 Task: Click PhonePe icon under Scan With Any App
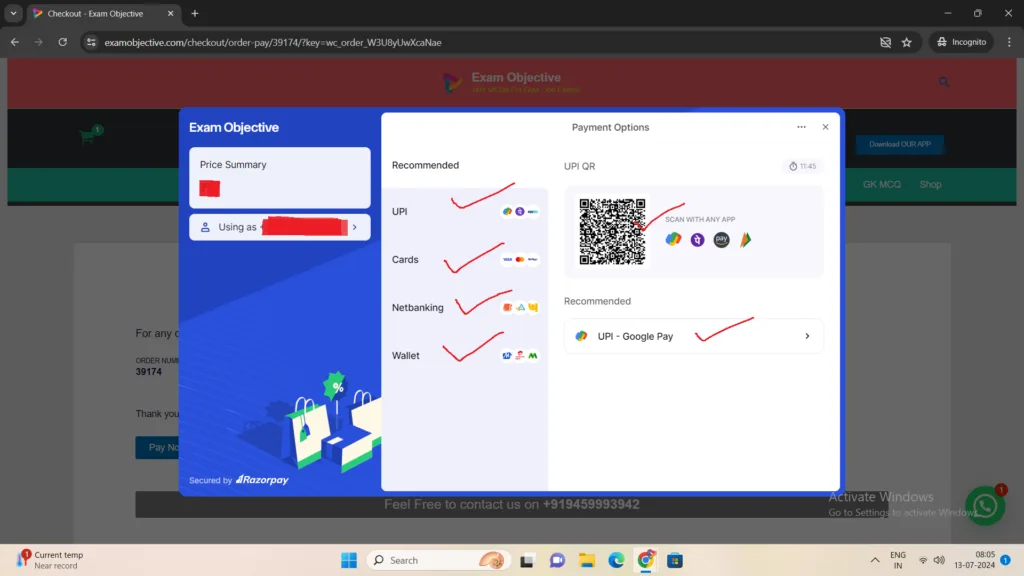pos(697,240)
